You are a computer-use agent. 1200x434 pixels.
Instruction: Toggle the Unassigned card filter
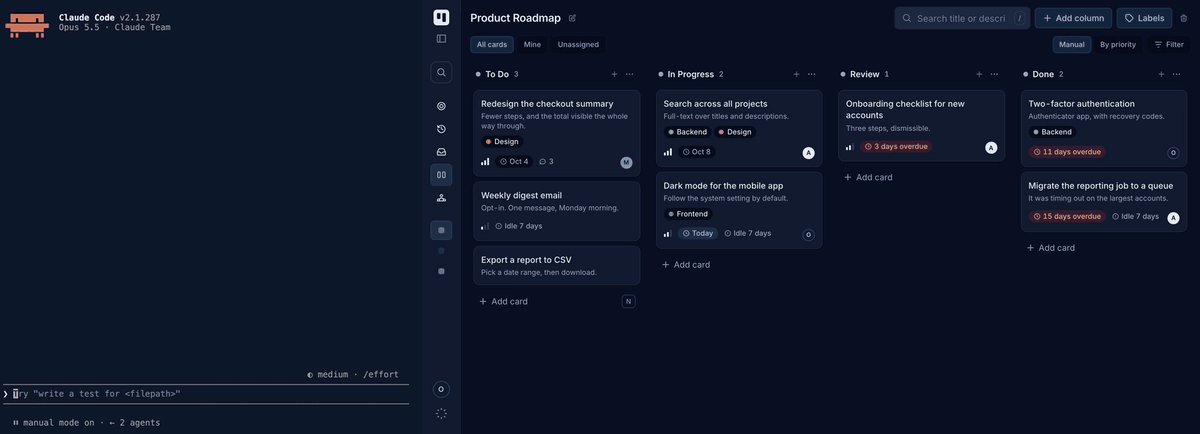578,44
